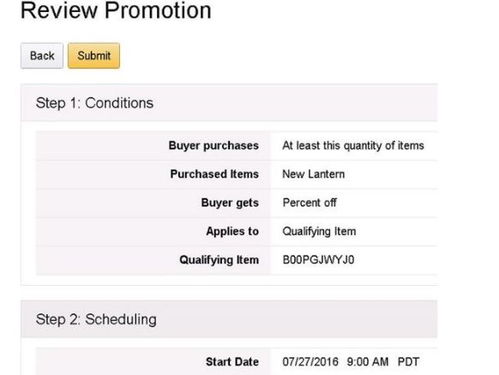Select 'At least this quantity of items' value
Image resolution: width=499 pixels, height=375 pixels.
(x=353, y=146)
